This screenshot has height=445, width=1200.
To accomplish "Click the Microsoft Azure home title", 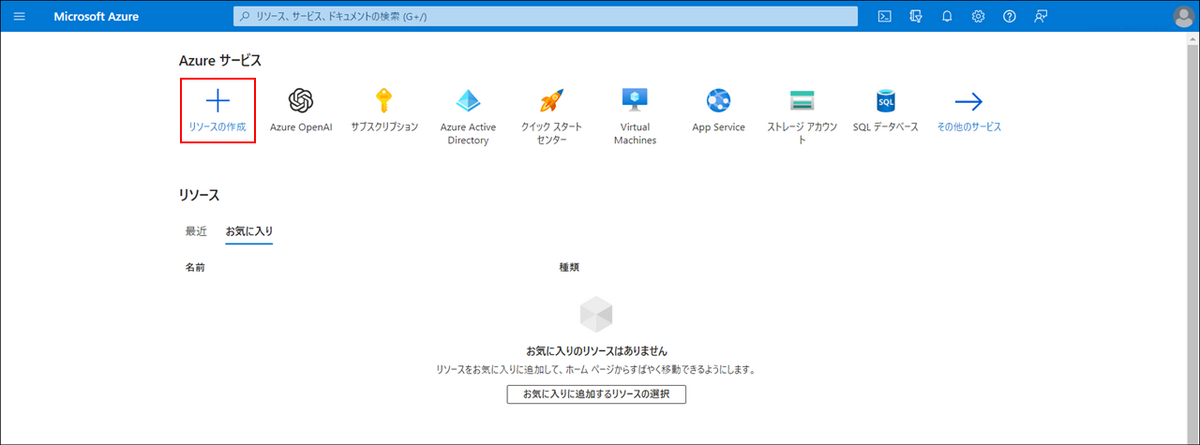I will click(x=97, y=16).
